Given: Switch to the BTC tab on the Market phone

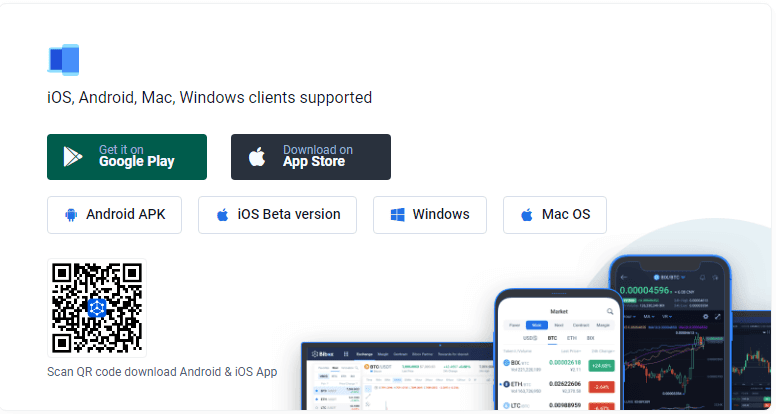Looking at the screenshot, I should (552, 338).
